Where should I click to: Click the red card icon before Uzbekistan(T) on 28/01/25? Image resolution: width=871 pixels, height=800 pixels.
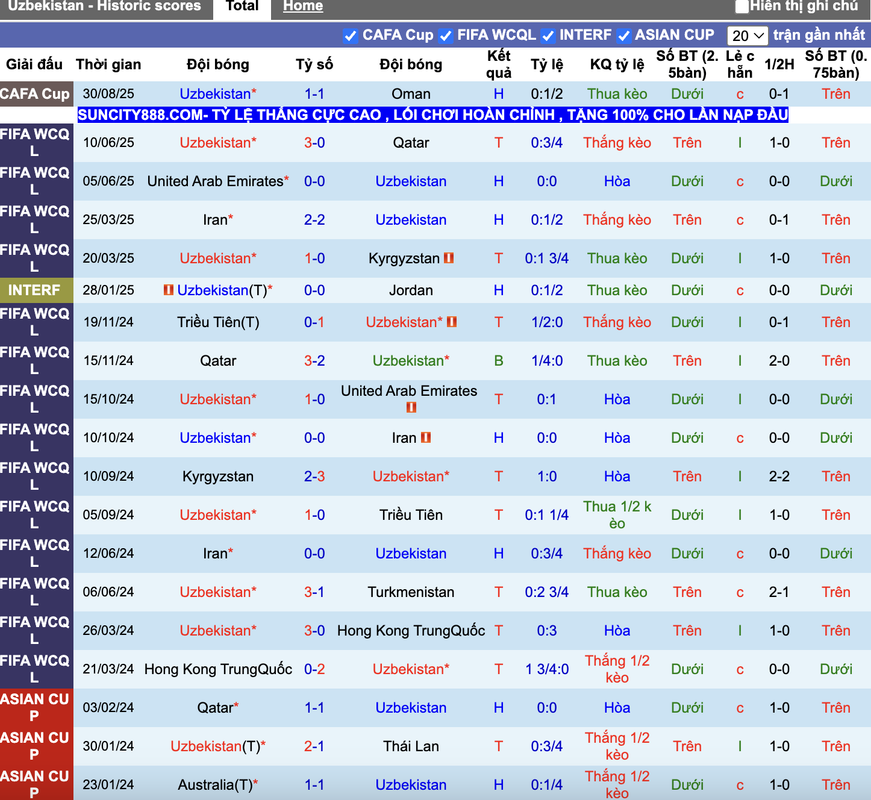point(169,290)
